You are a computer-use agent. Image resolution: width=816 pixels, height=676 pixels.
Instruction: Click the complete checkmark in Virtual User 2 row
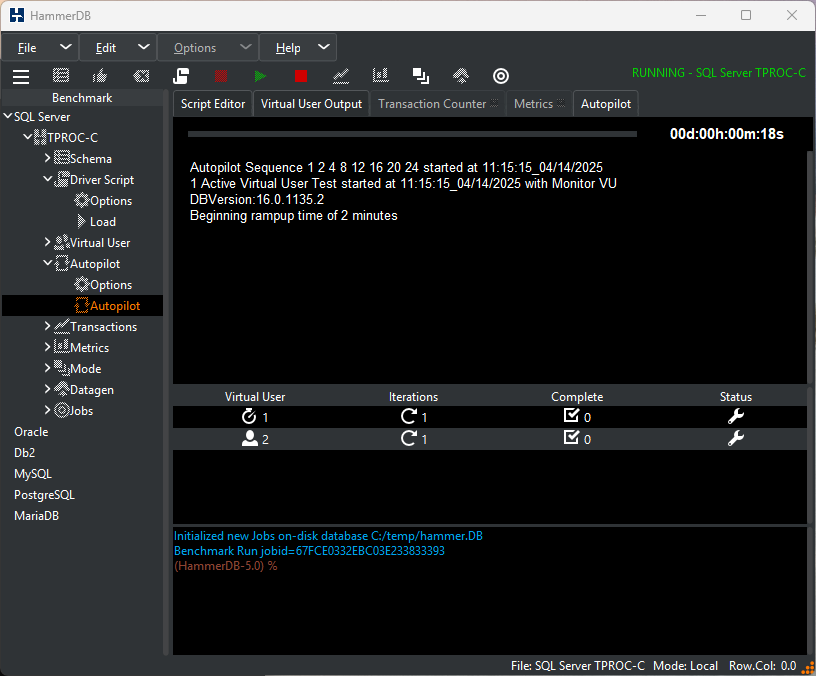coord(571,438)
